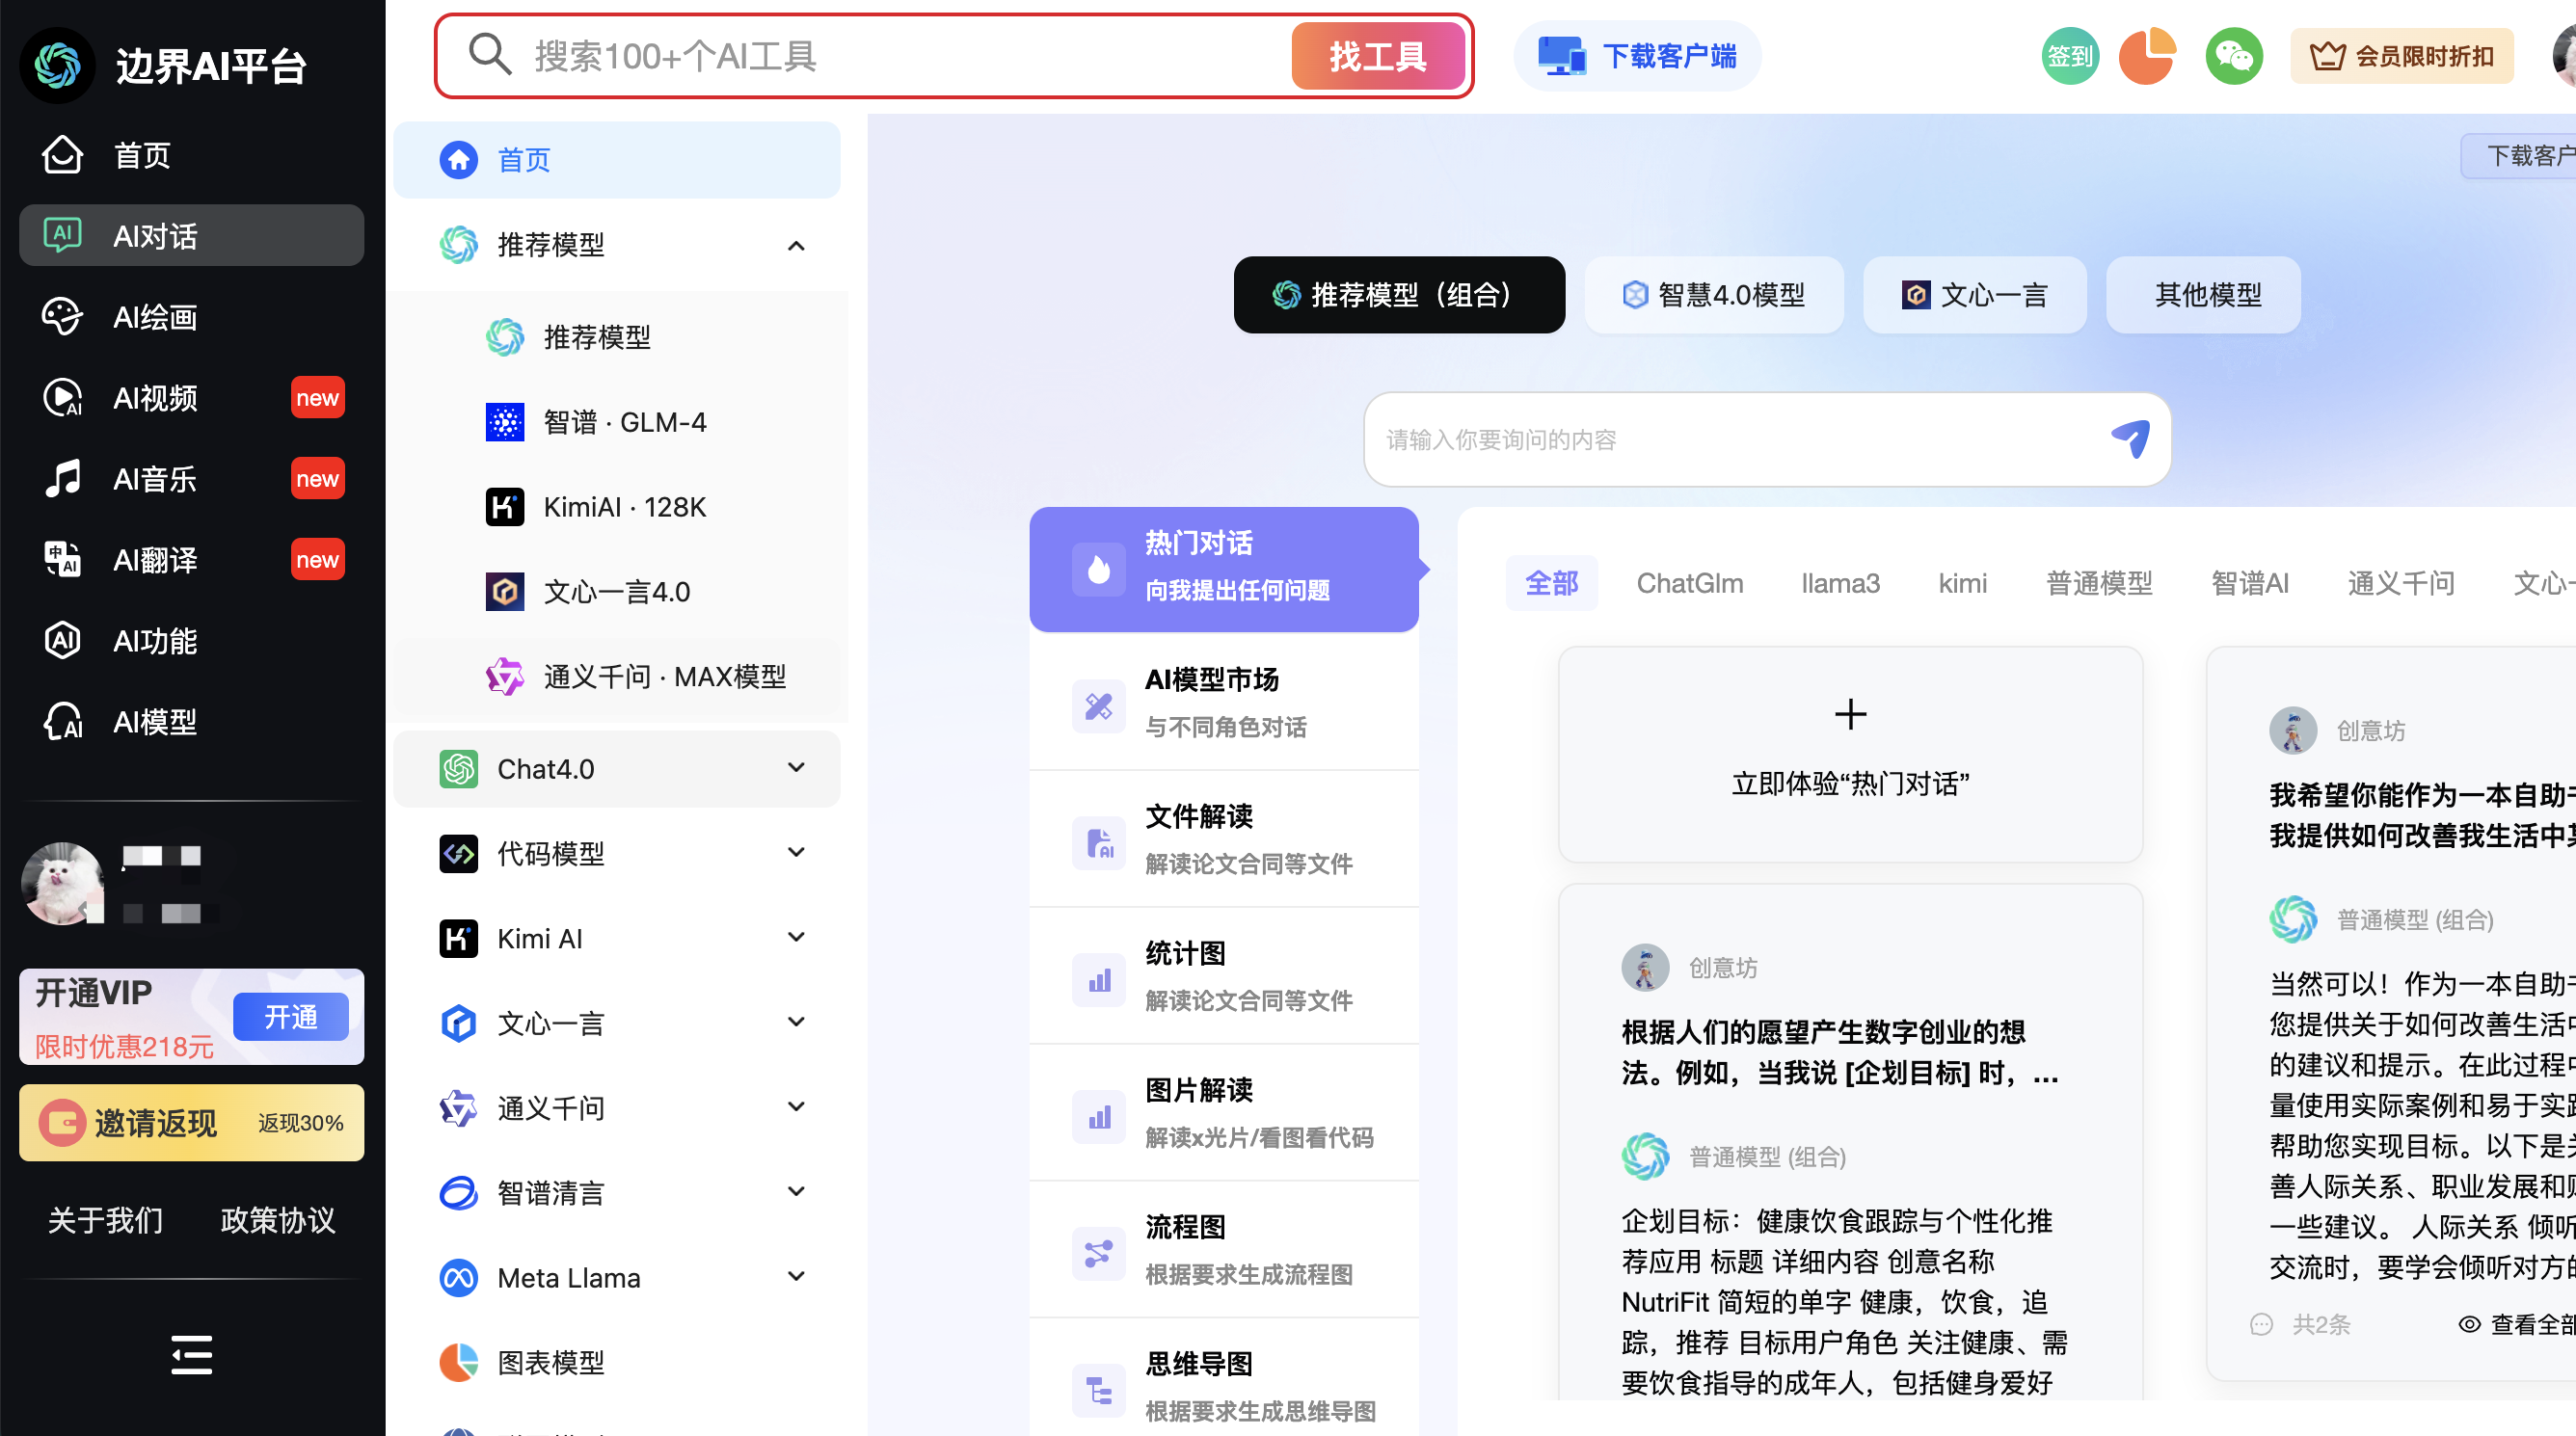Expand the 代码模型 group
The height and width of the screenshot is (1436, 2576).
pos(617,854)
